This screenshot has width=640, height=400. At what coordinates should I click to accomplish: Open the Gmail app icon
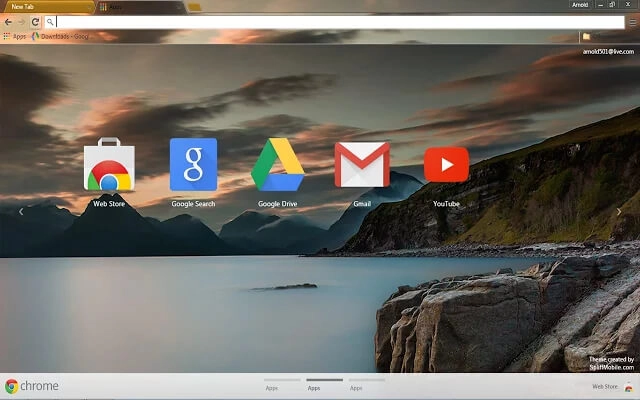[x=362, y=164]
